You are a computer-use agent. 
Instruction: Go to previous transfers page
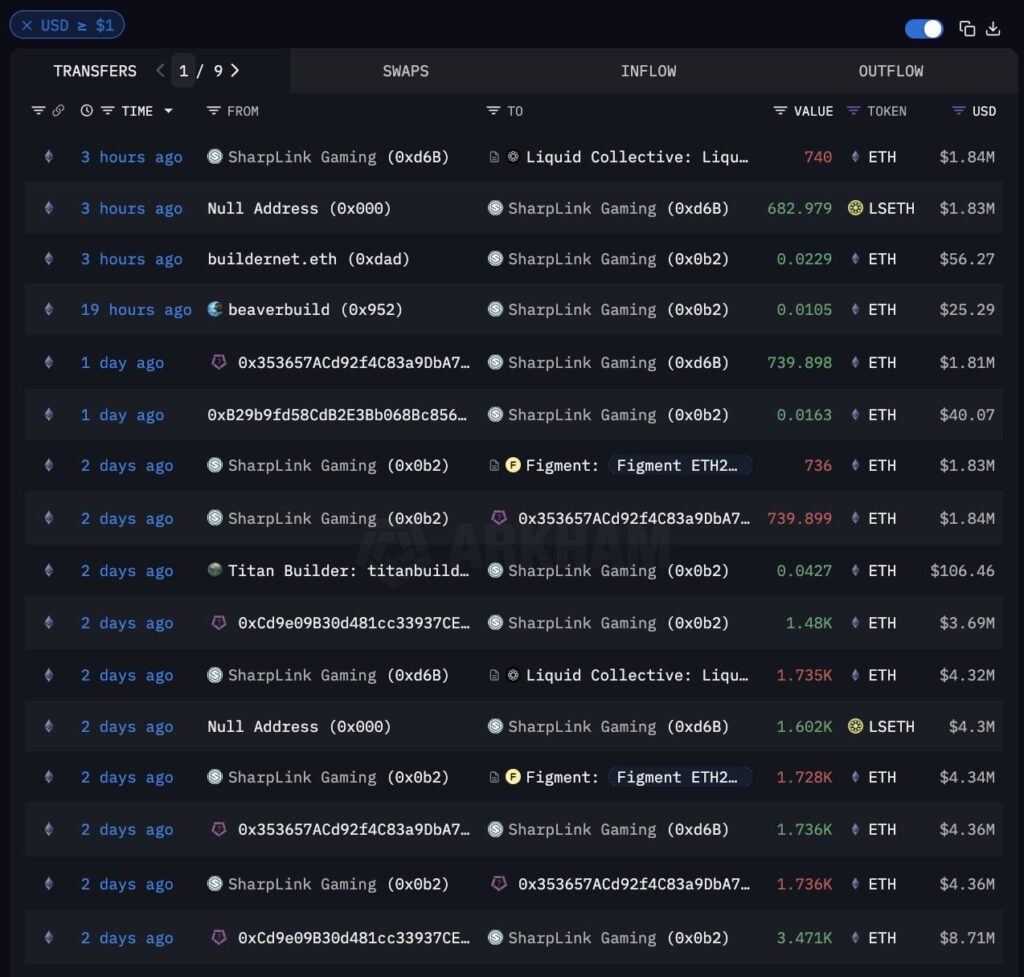160,71
